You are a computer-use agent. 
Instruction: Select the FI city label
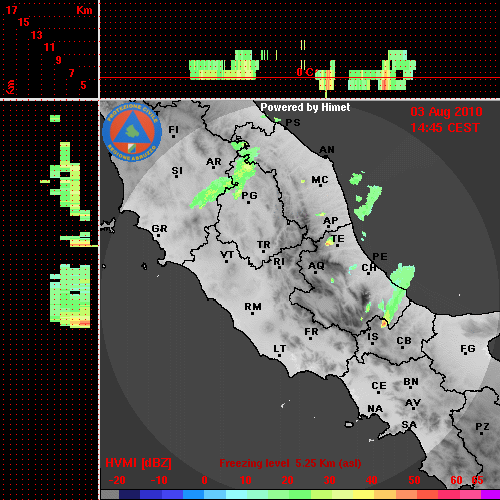point(173,130)
